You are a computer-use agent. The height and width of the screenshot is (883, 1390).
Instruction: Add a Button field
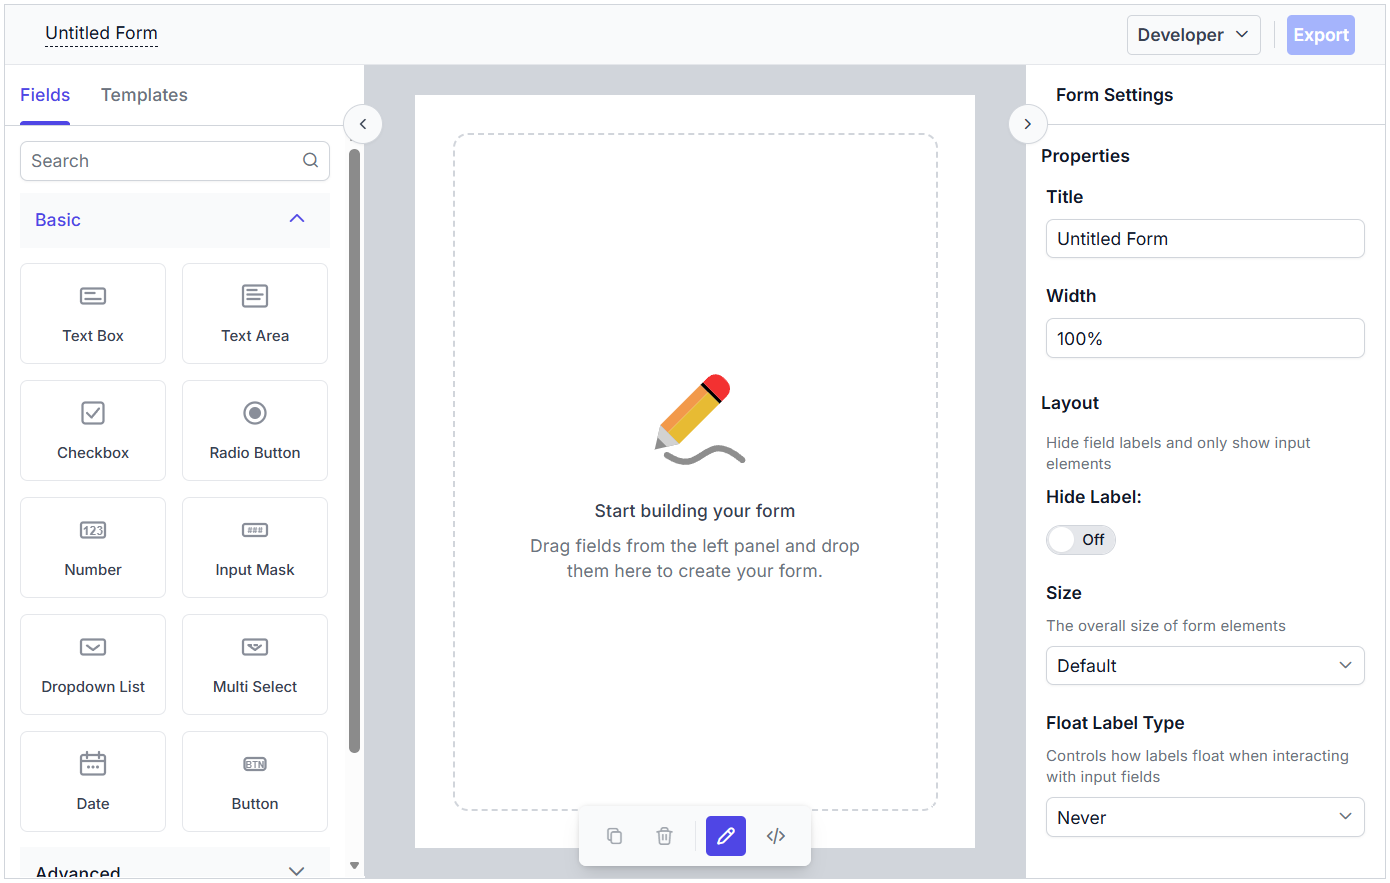255,781
